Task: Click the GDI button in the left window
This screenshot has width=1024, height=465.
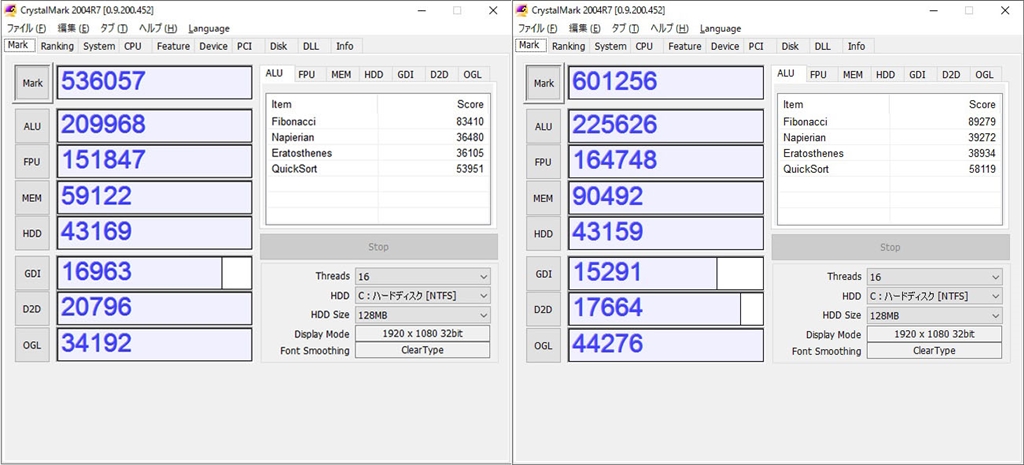Action: (32, 274)
